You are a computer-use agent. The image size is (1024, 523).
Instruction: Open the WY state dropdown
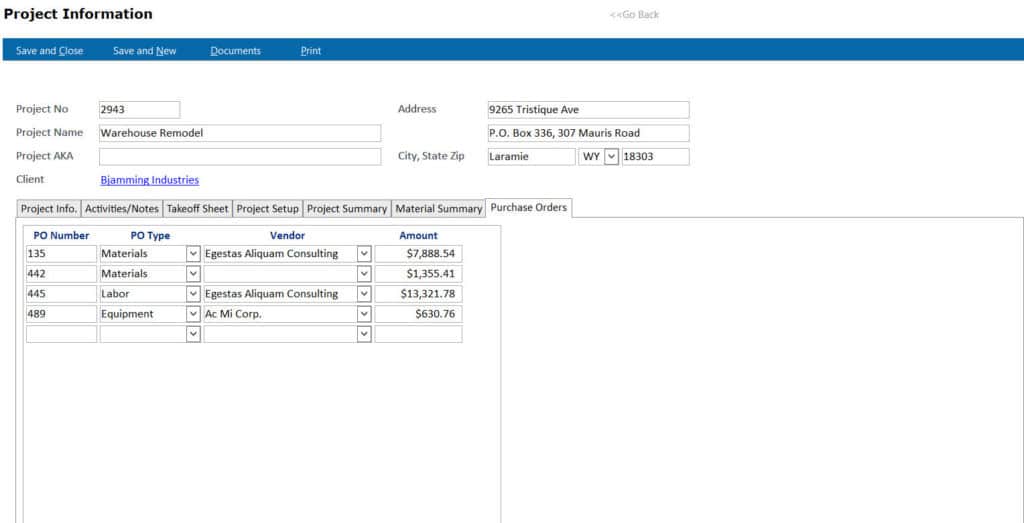(x=612, y=157)
